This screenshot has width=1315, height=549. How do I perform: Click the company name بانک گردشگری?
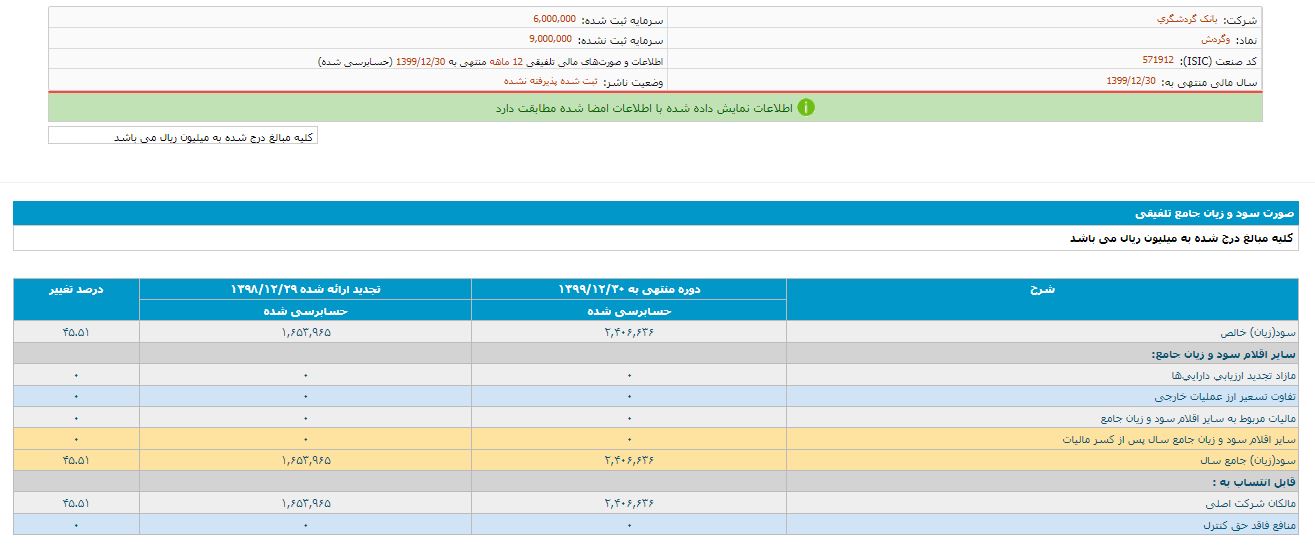[x=1199, y=19]
